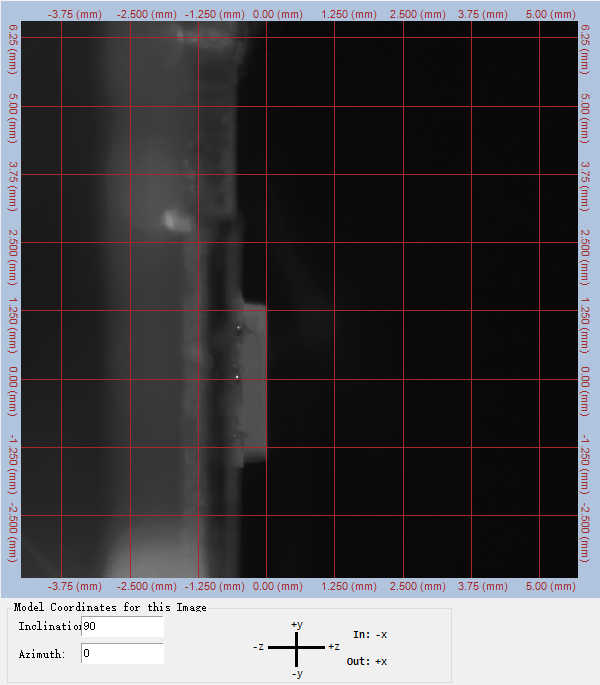Select the 0.00 (mm) mark on top ruler
Screen dimensions: 600x685
tap(278, 15)
